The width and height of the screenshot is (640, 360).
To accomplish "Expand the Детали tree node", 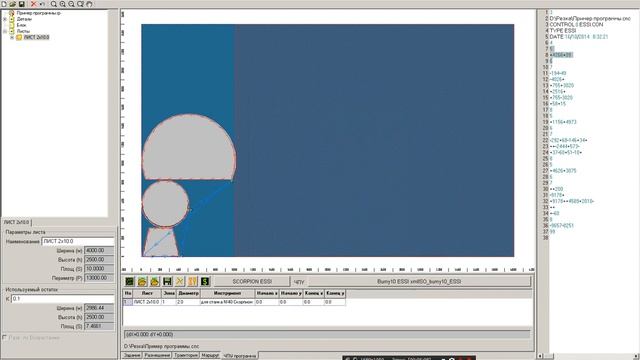I will pos(5,19).
